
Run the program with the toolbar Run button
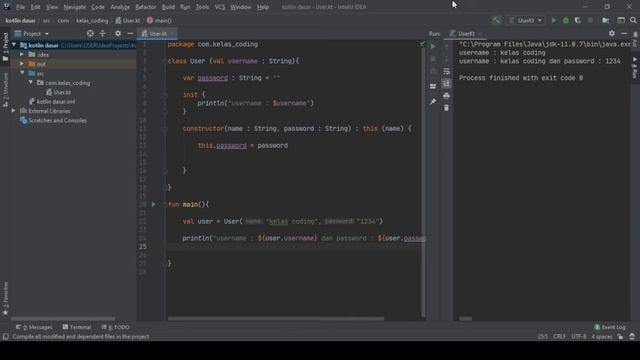click(x=553, y=20)
